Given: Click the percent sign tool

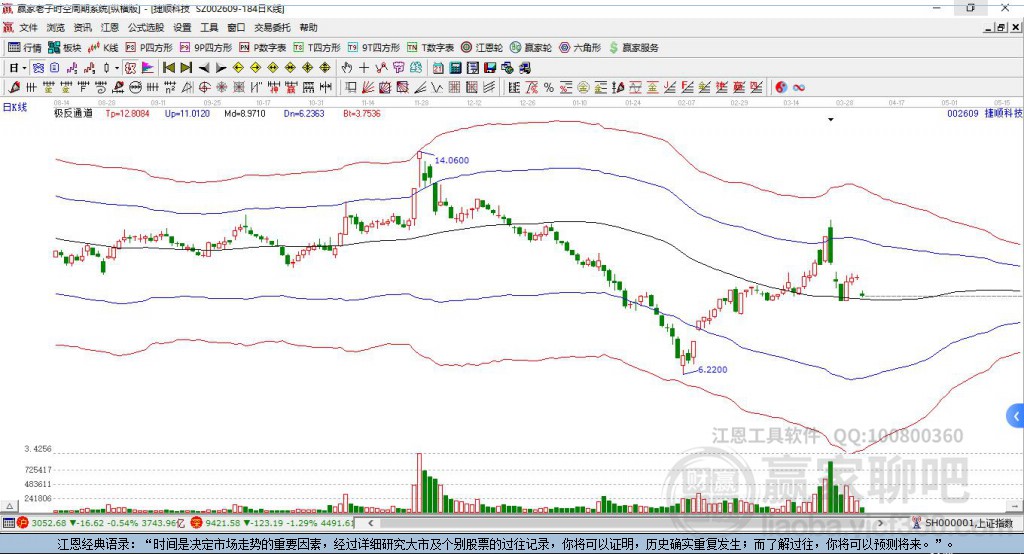Looking at the screenshot, I should pyautogui.click(x=549, y=88).
